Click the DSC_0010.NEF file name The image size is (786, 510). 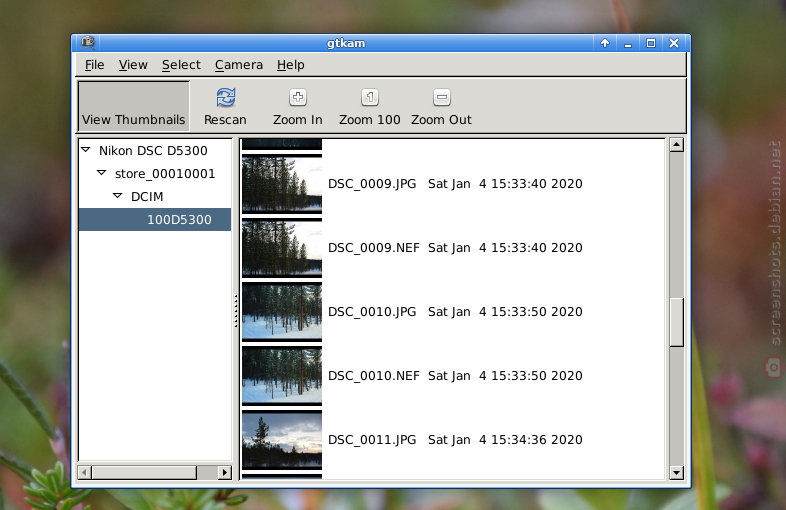tap(373, 376)
